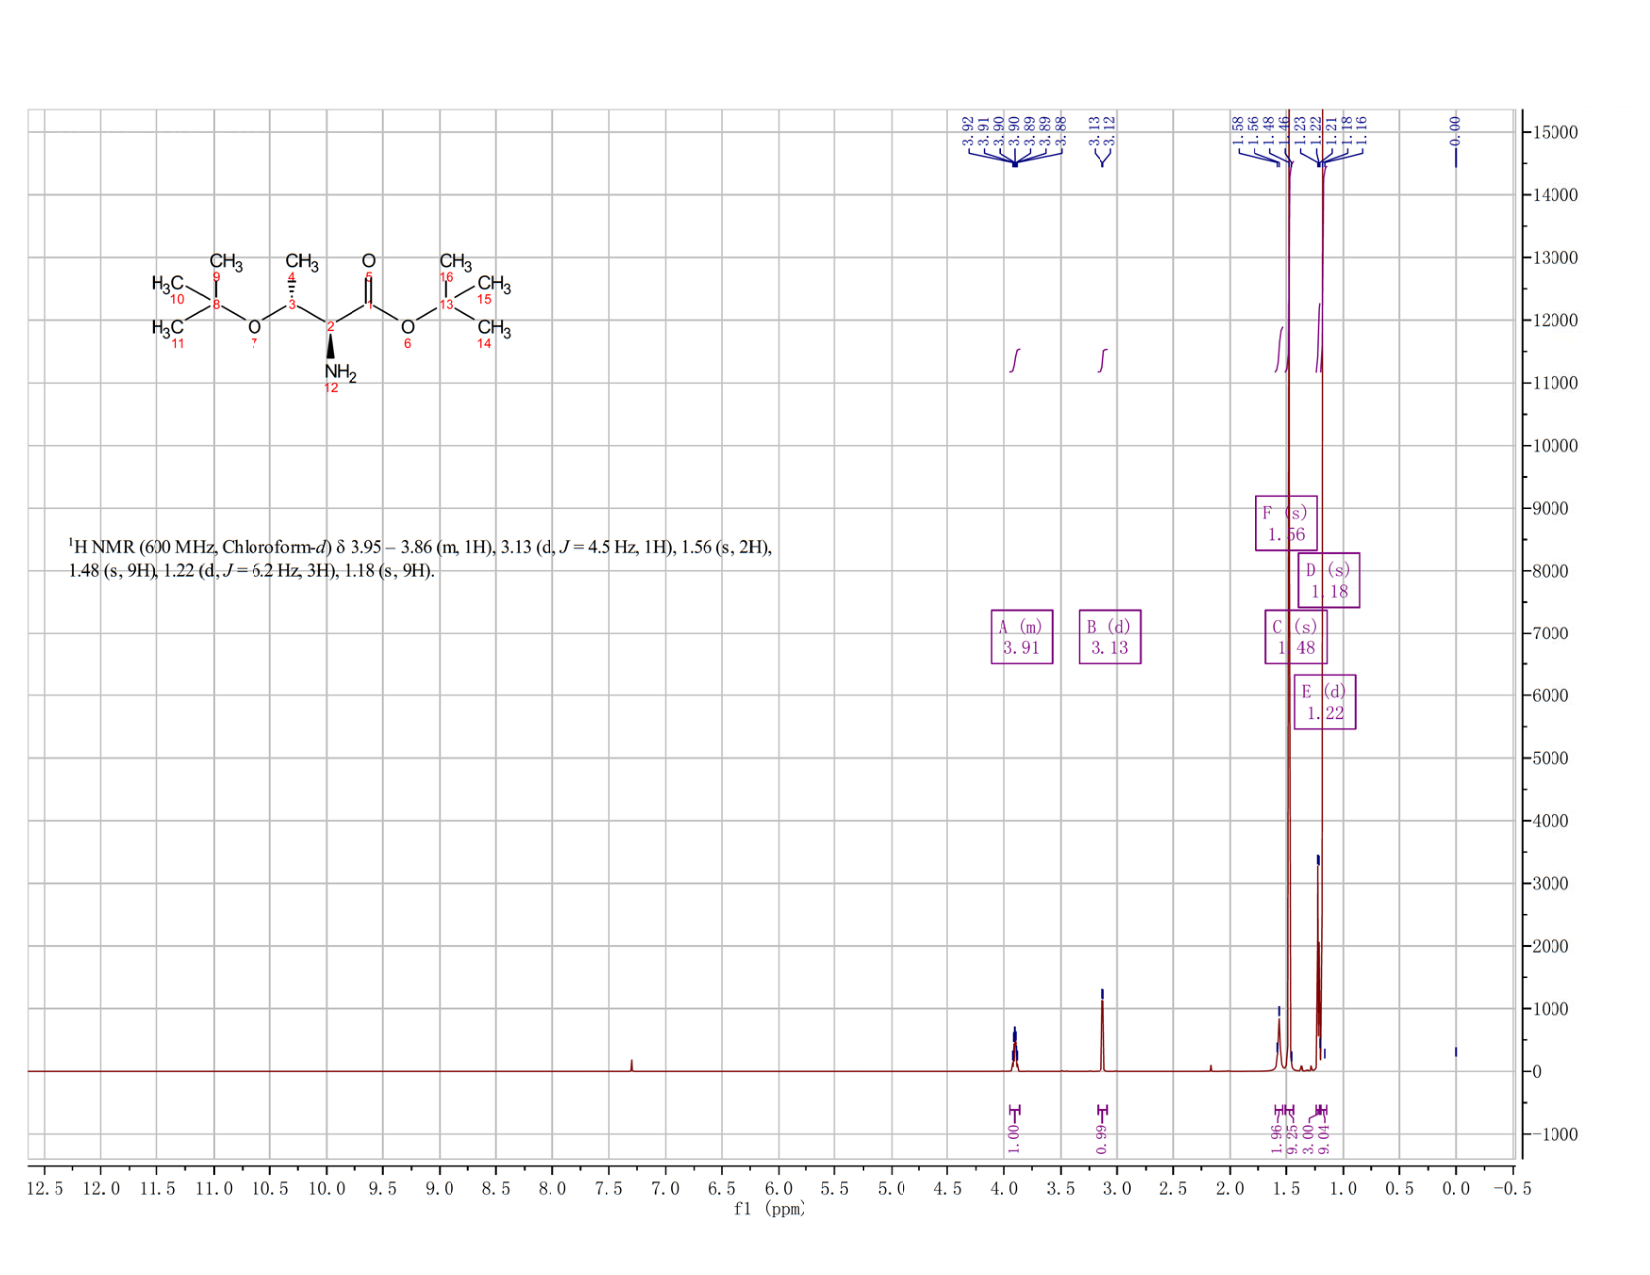Click the small impurity peak near 2.17 ppm

coord(1210,1068)
